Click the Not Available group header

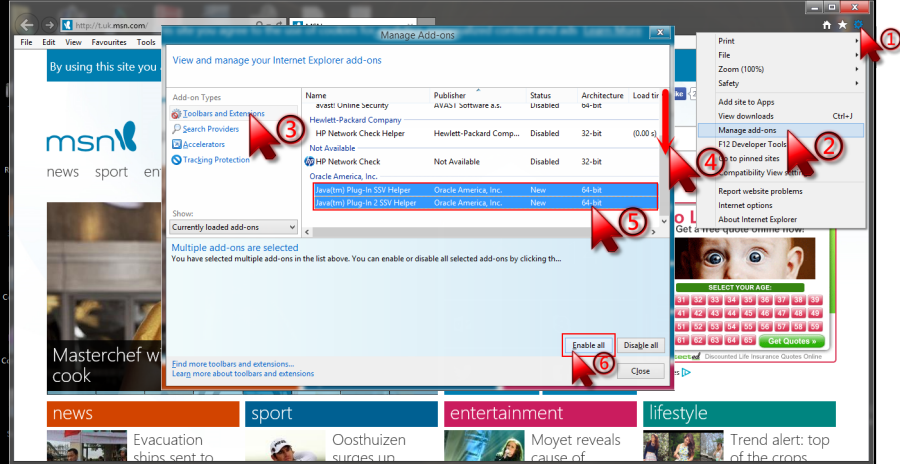(x=332, y=148)
